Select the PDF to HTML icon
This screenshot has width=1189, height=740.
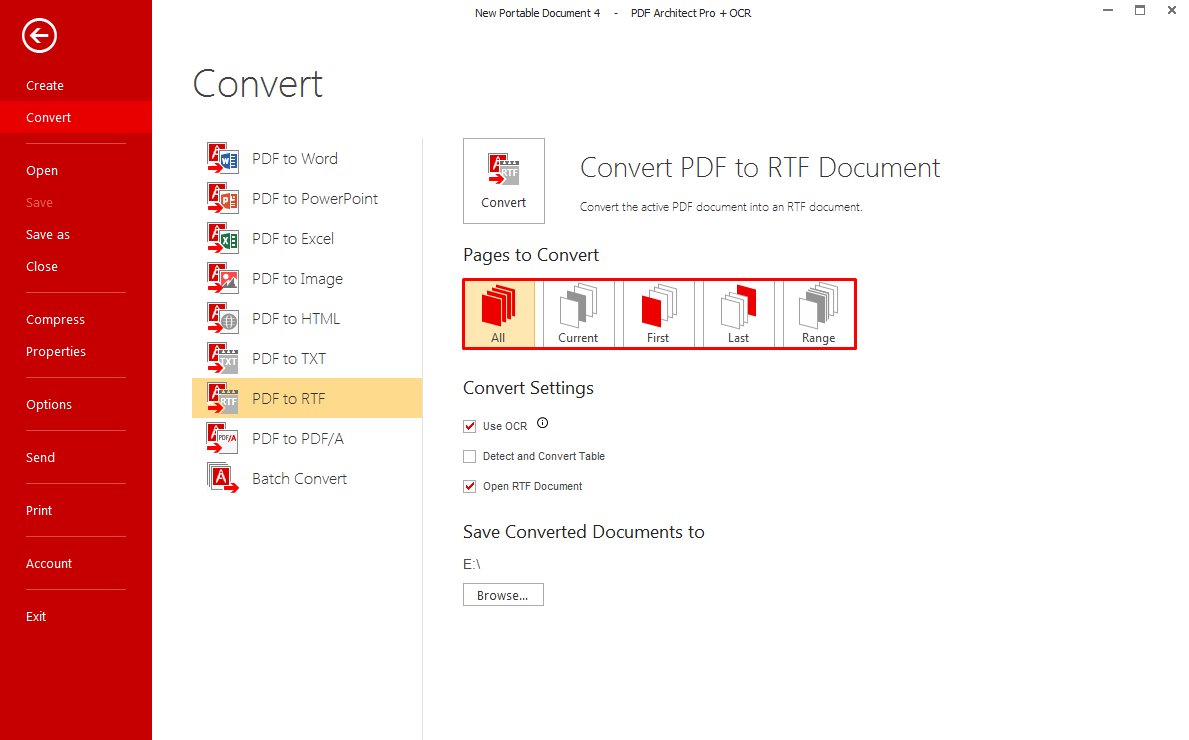coord(223,318)
